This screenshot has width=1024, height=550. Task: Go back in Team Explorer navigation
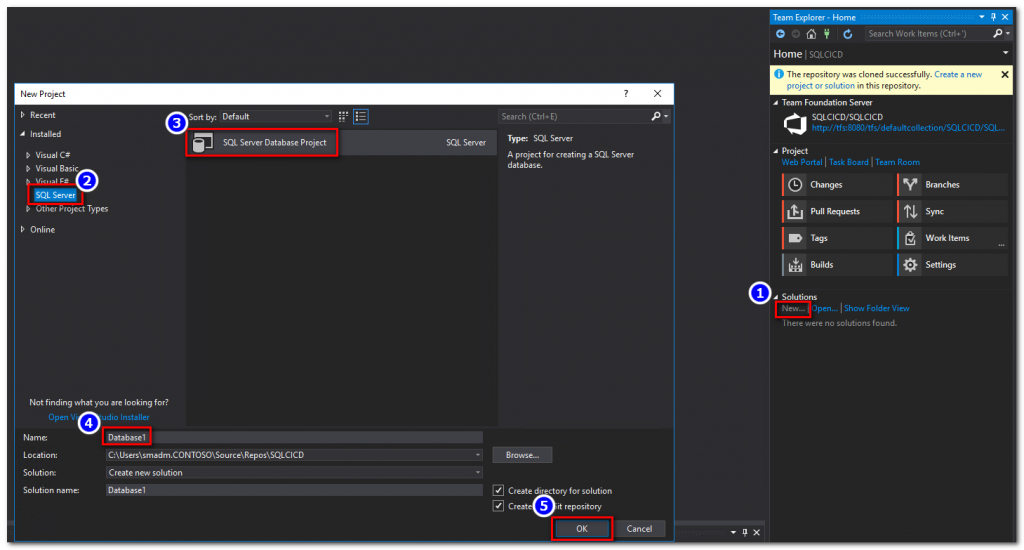click(780, 34)
